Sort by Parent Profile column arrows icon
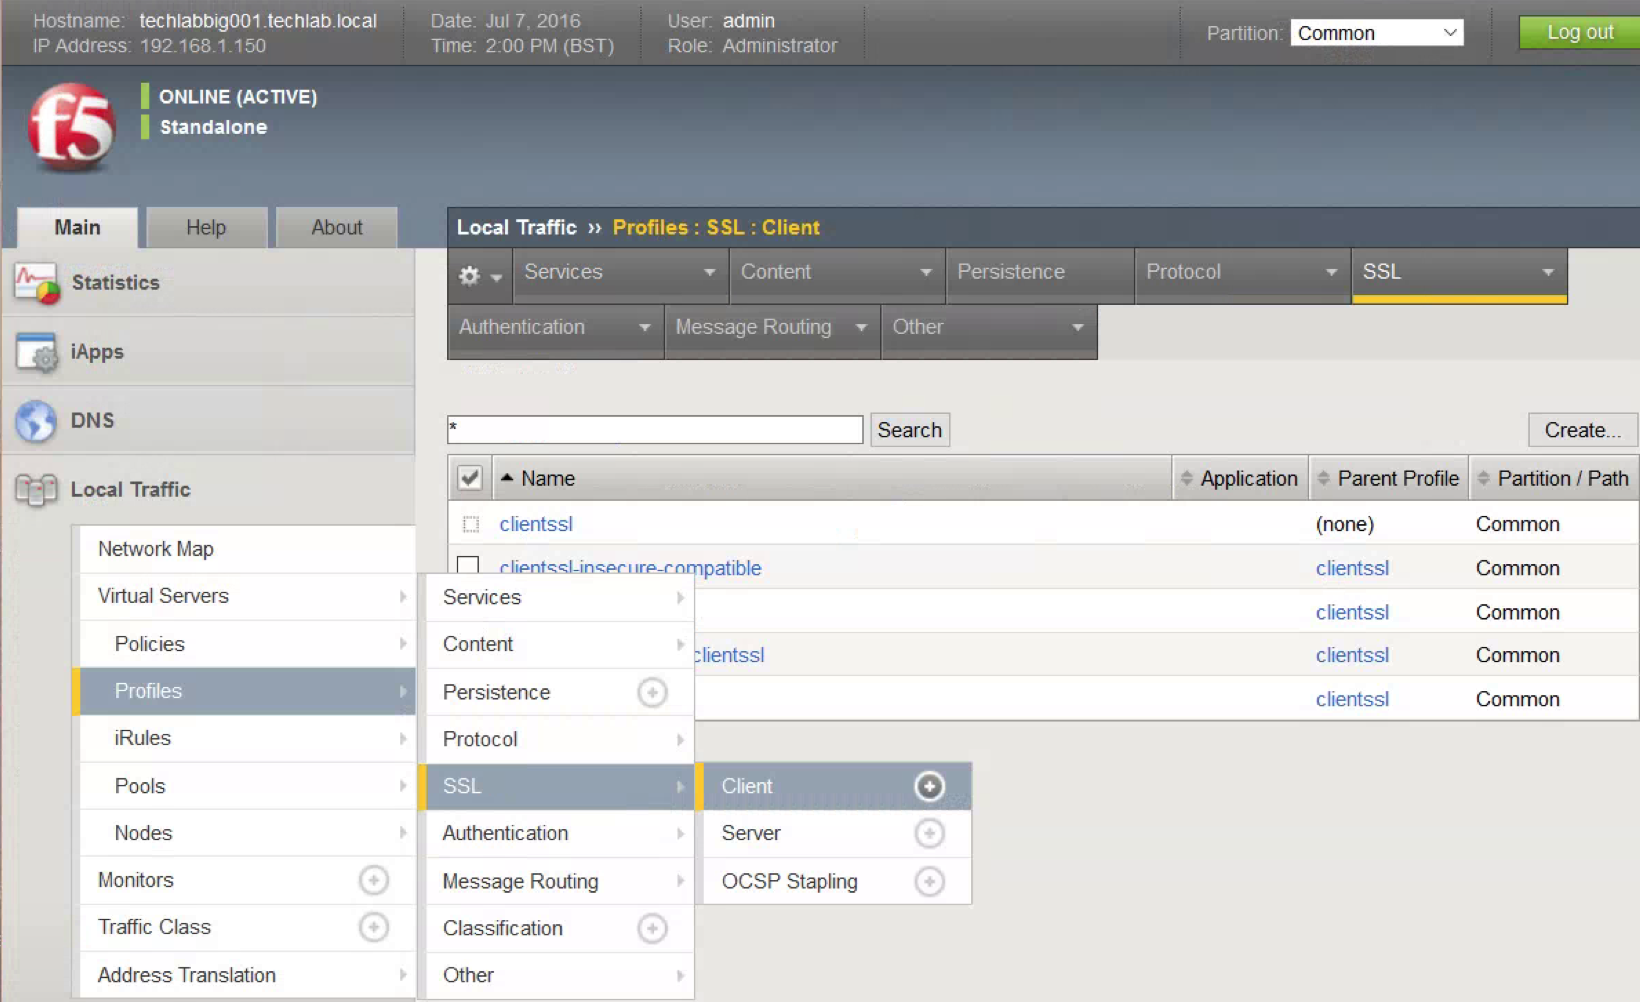 [1323, 478]
